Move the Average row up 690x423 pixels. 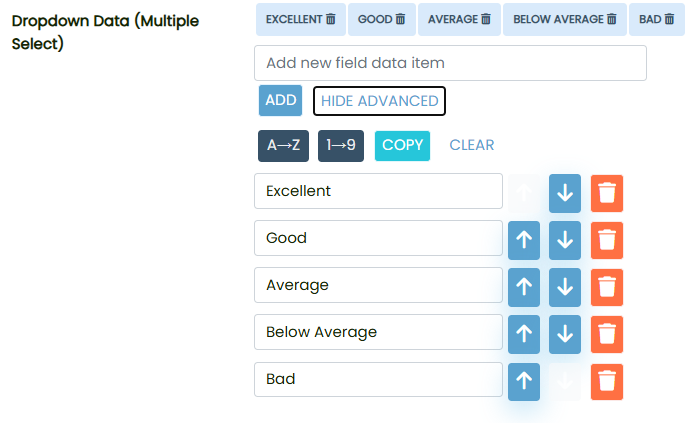click(x=524, y=287)
